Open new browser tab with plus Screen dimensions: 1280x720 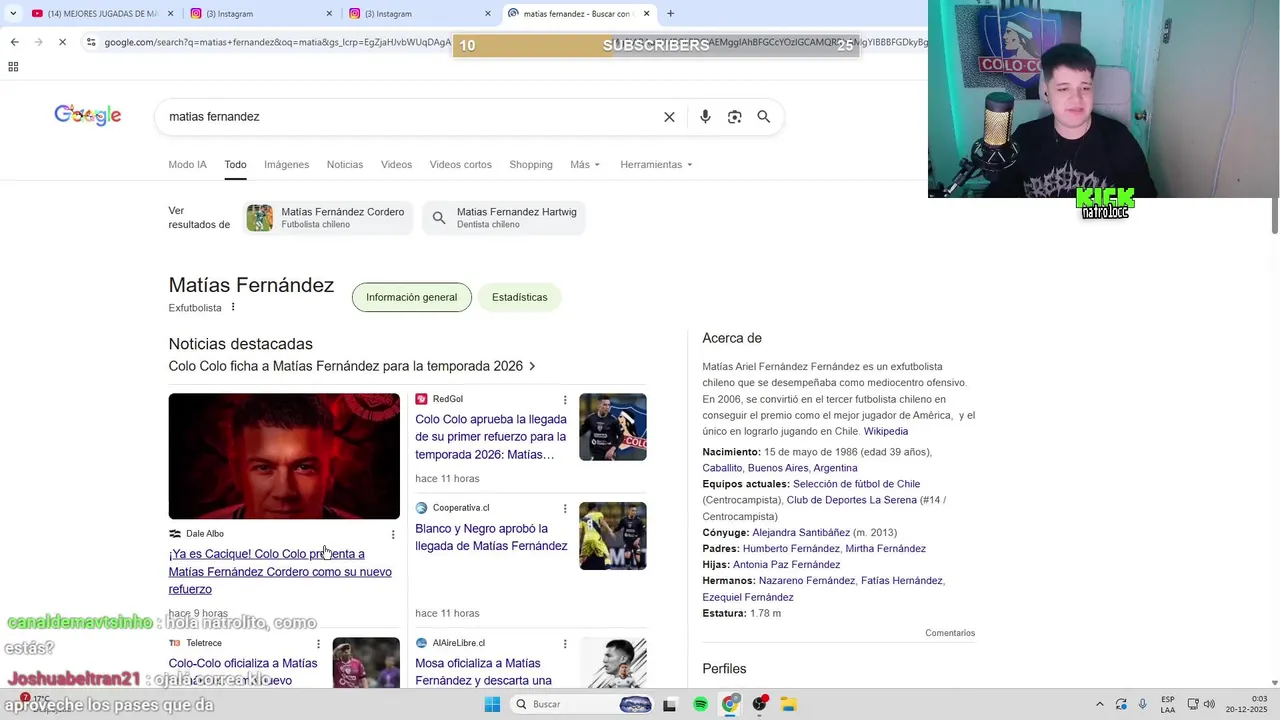(670, 13)
